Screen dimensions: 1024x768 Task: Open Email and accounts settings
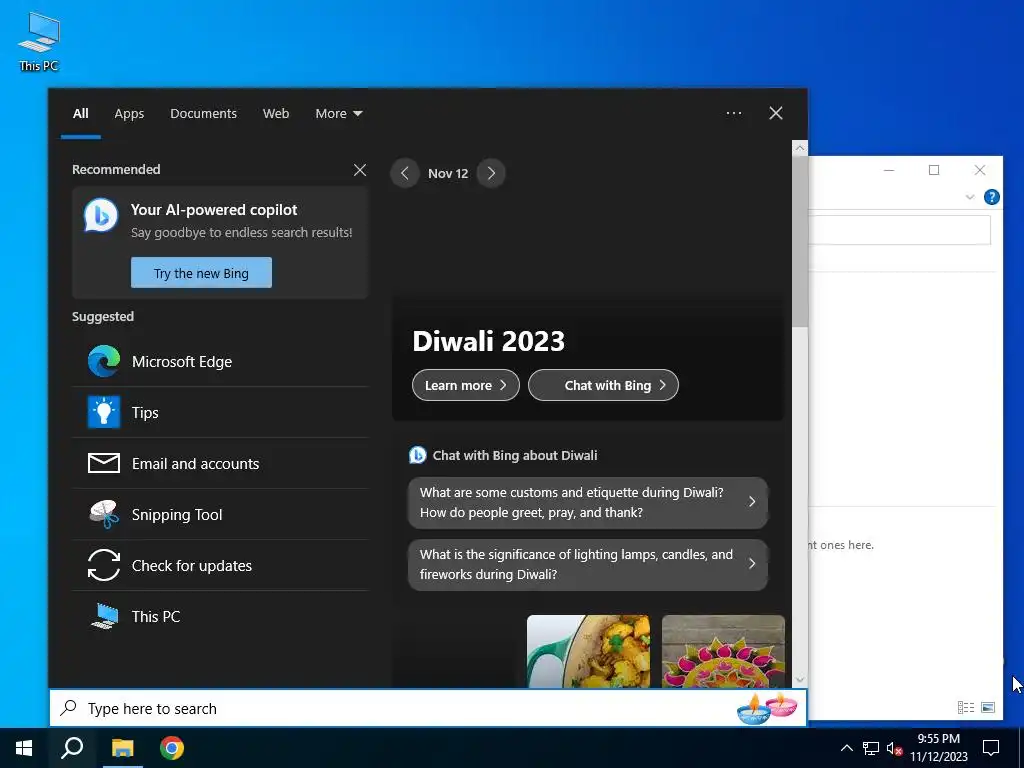pyautogui.click(x=220, y=464)
